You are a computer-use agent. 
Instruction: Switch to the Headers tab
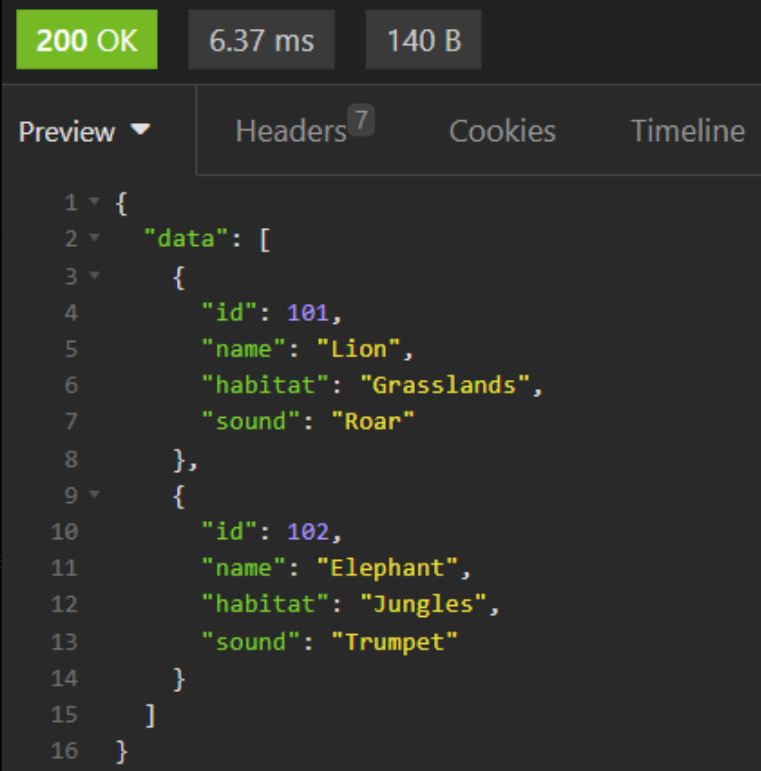click(x=291, y=131)
